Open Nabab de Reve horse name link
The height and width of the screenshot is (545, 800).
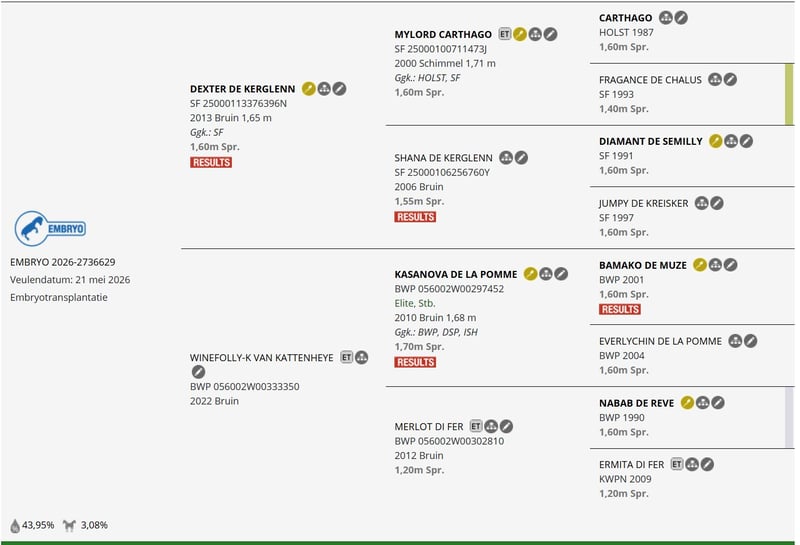(x=636, y=403)
